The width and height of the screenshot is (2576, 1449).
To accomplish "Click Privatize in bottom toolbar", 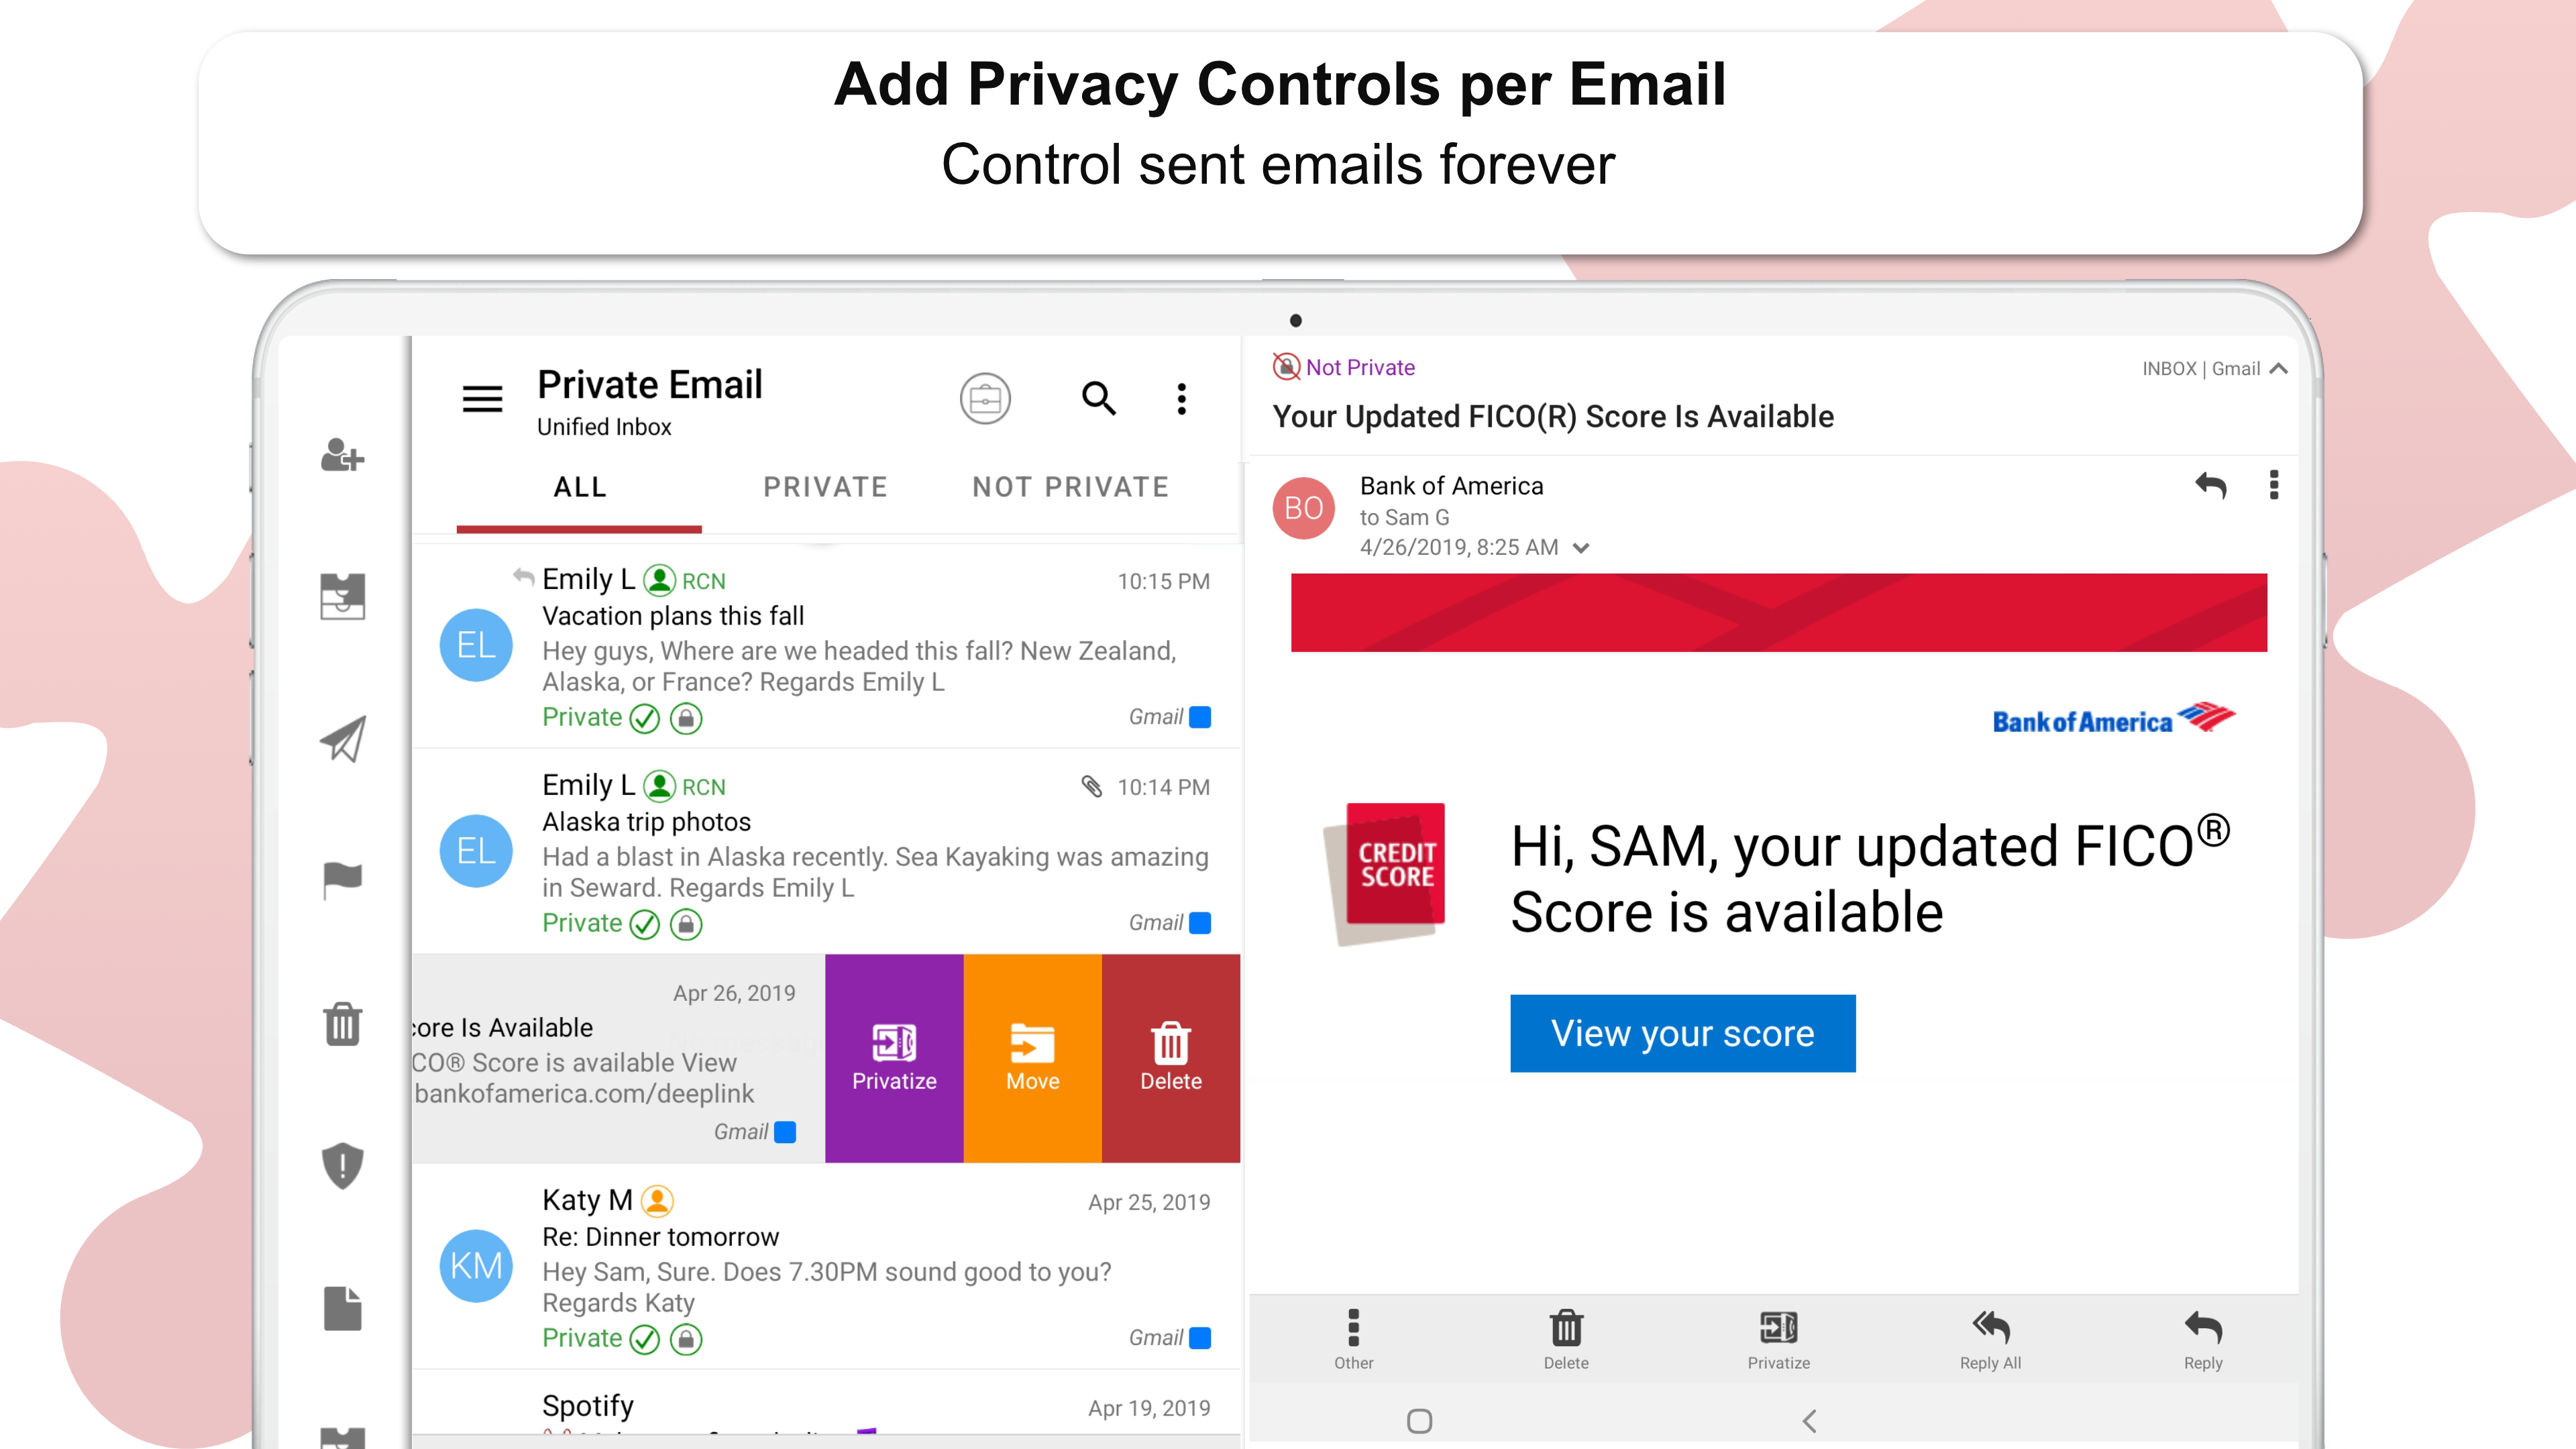I will [1779, 1340].
